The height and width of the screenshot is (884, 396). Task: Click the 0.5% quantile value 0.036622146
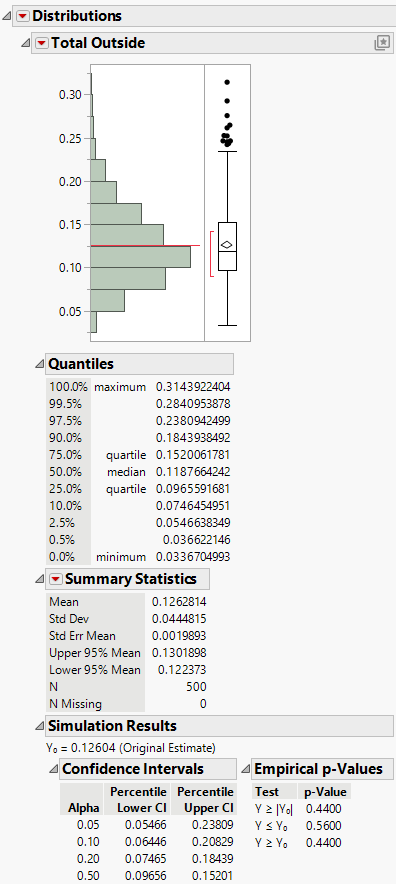point(197,540)
